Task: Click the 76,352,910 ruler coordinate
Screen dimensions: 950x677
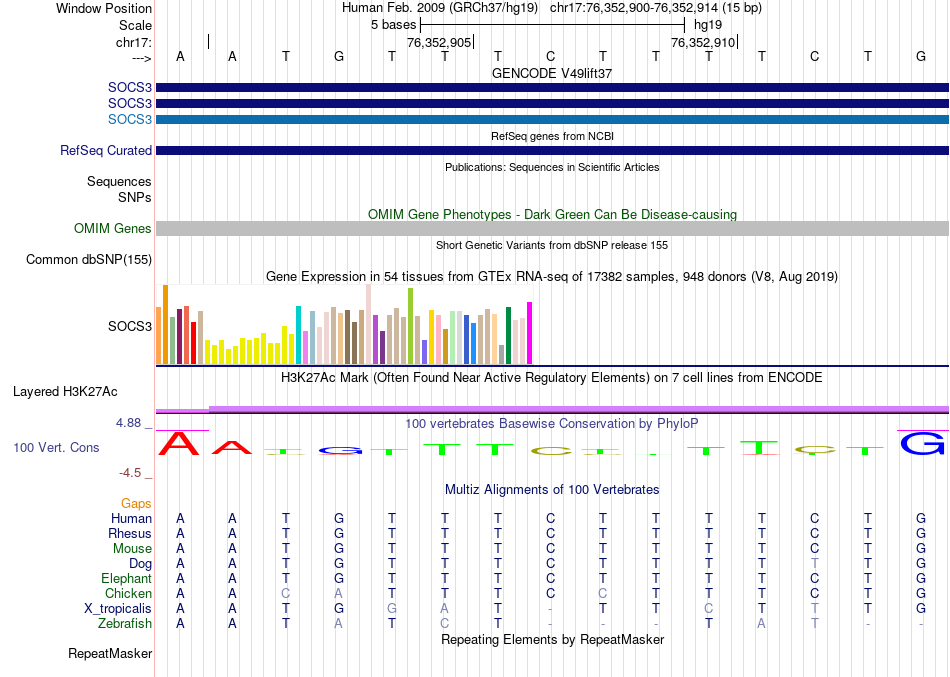Action: [x=703, y=42]
